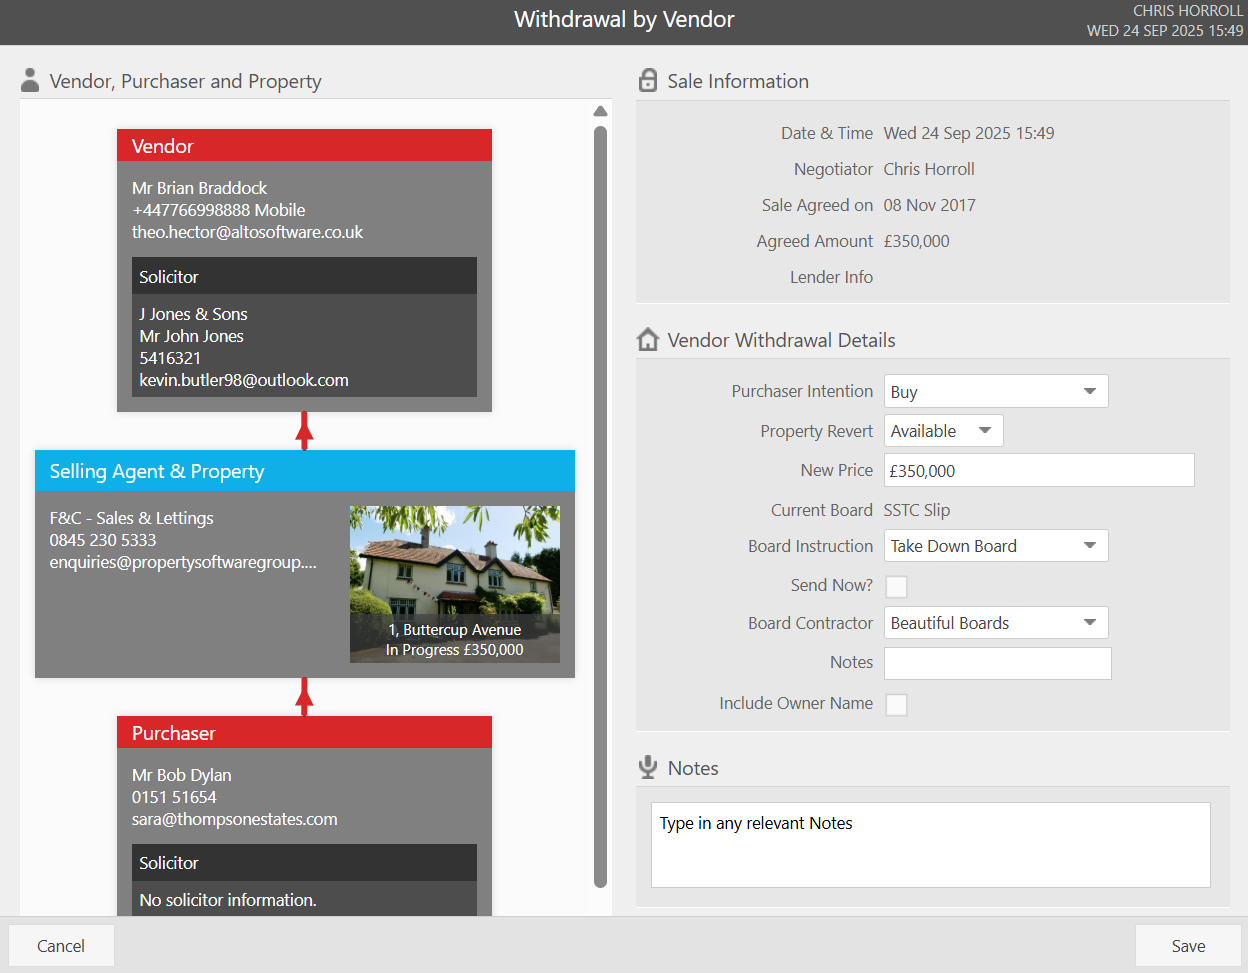Click the house icon beside Vendor Withdrawal Details
Image resolution: width=1248 pixels, height=973 pixels.
click(648, 340)
